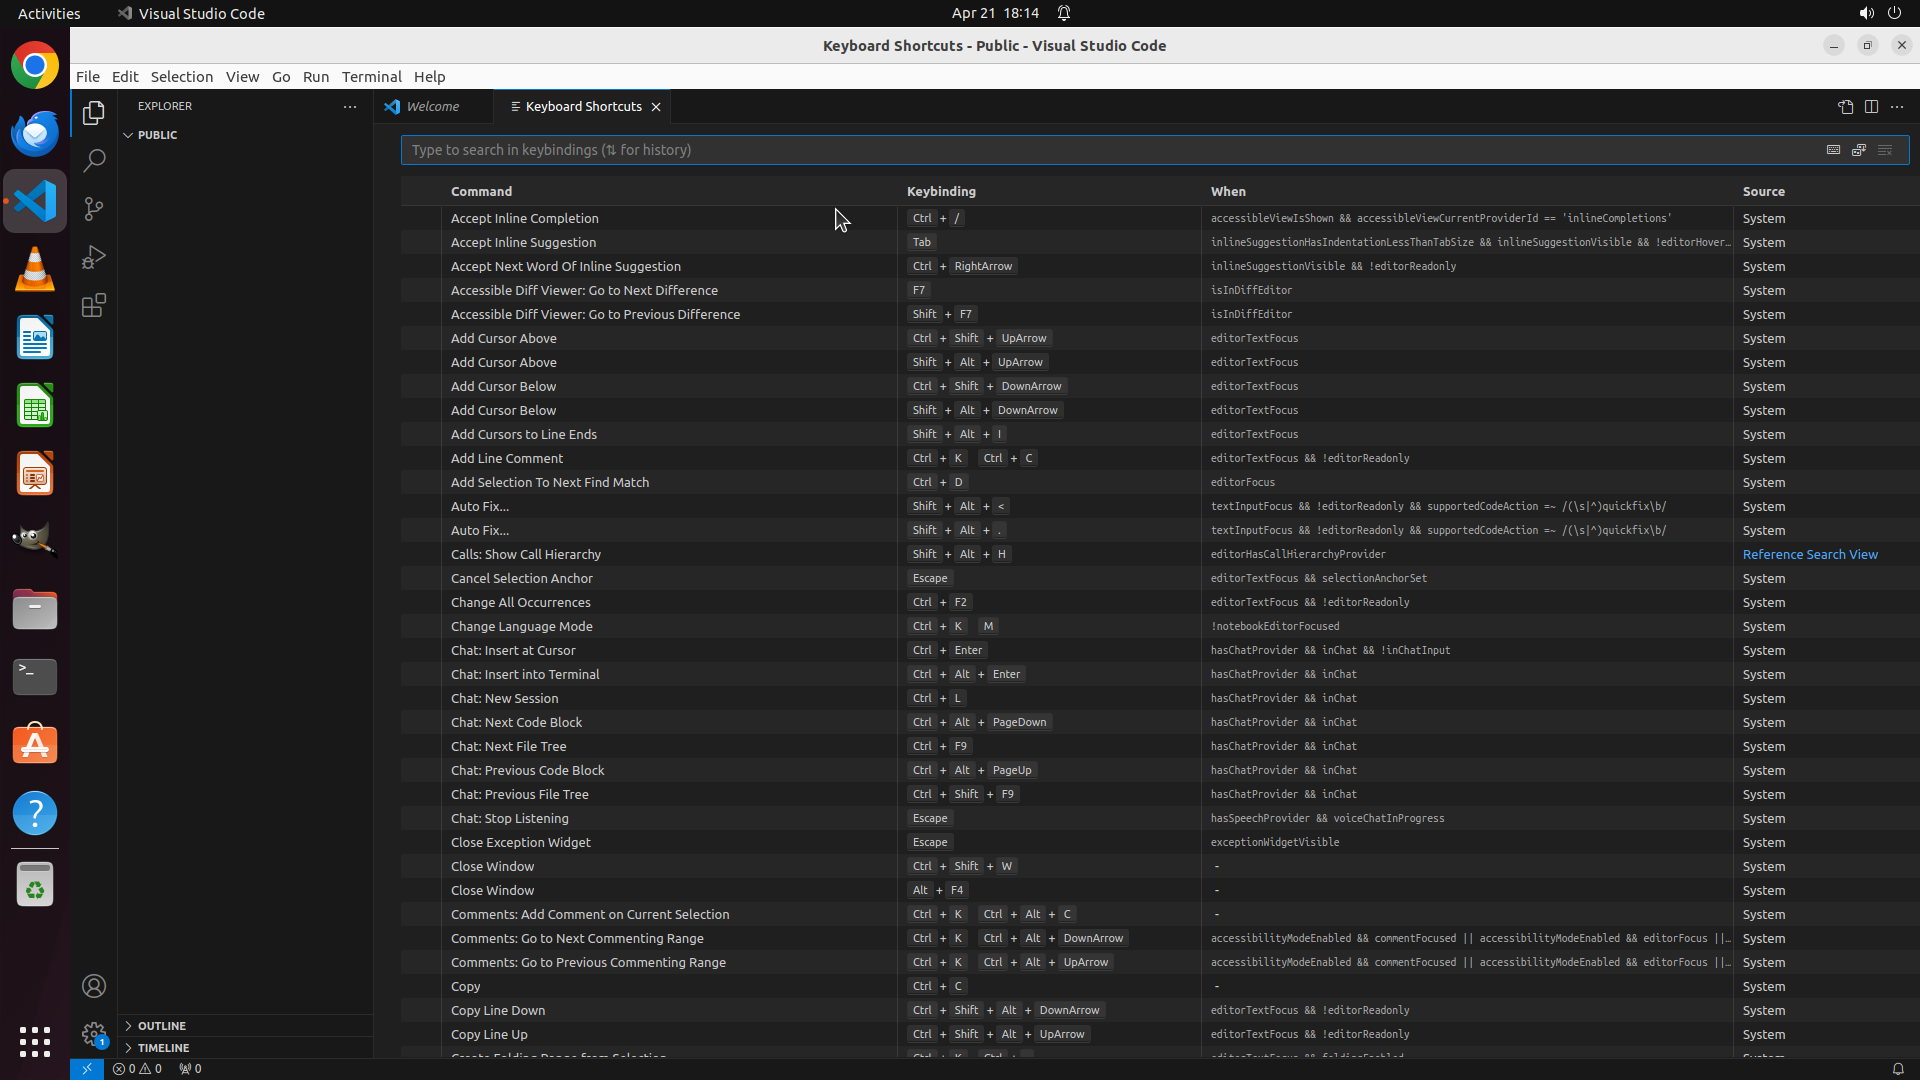Split the editor to the right
The height and width of the screenshot is (1080, 1920).
pos(1871,107)
